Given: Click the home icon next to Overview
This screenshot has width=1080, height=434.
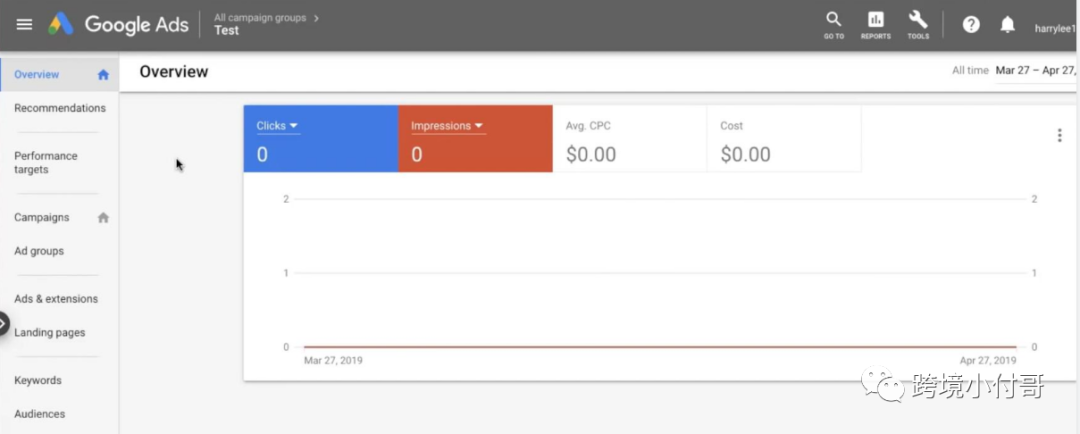Looking at the screenshot, I should click(103, 74).
